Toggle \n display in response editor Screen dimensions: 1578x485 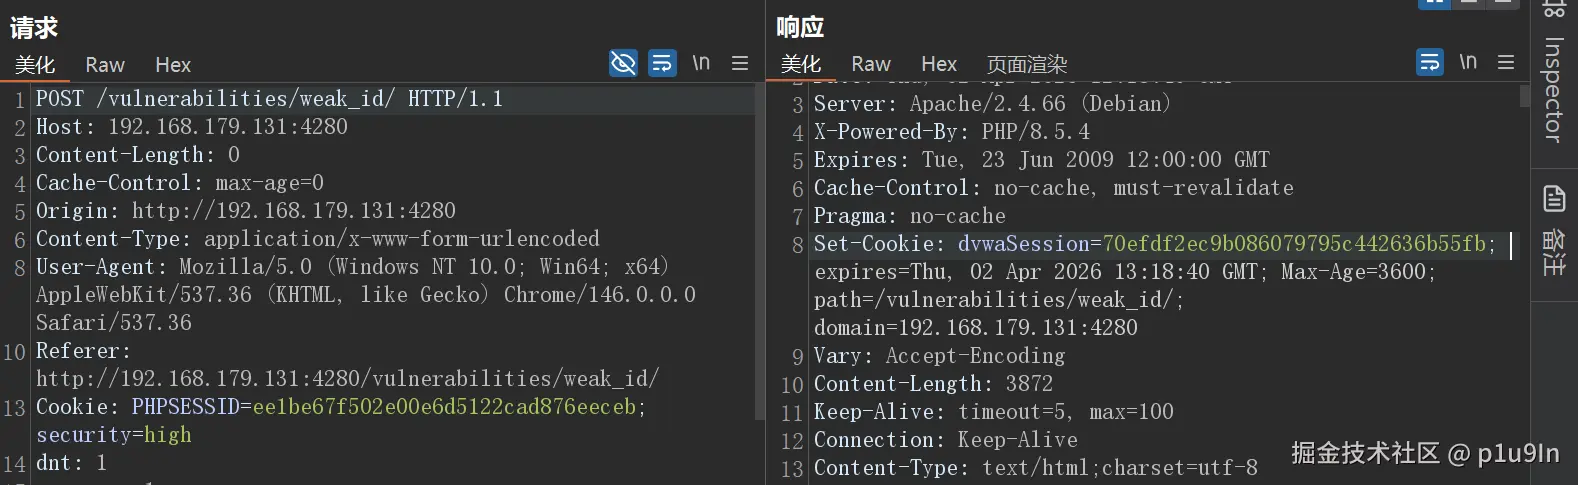point(1468,62)
